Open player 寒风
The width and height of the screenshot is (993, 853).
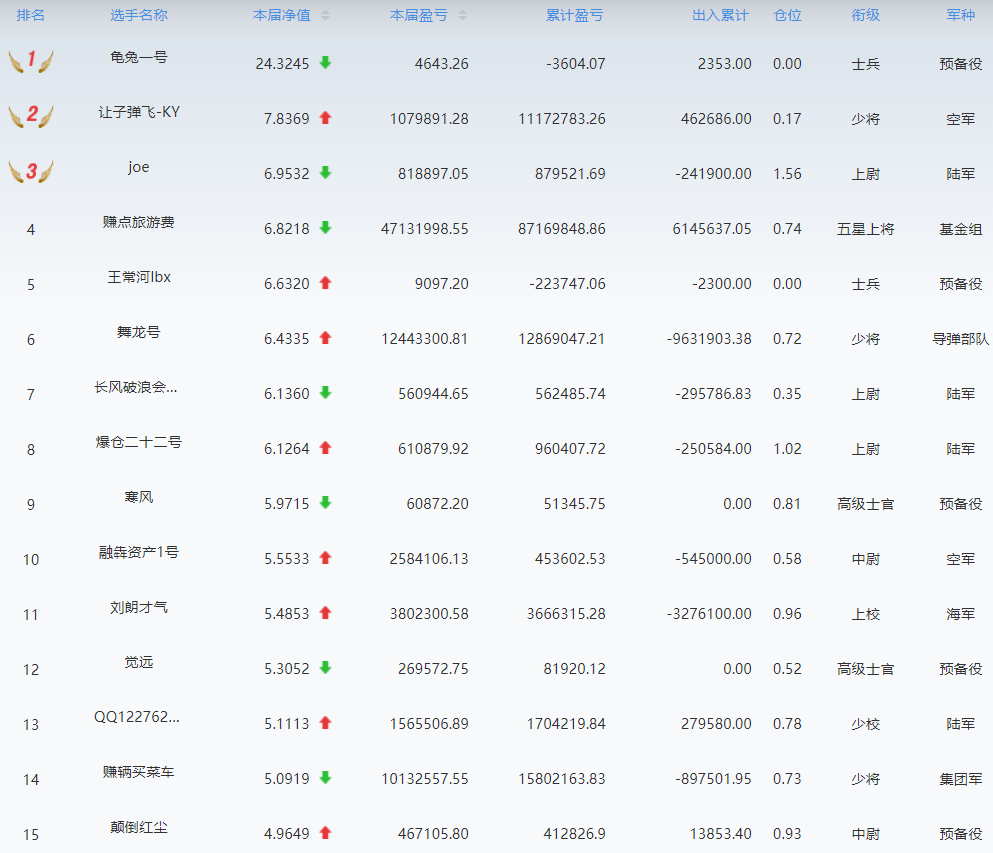click(x=139, y=497)
